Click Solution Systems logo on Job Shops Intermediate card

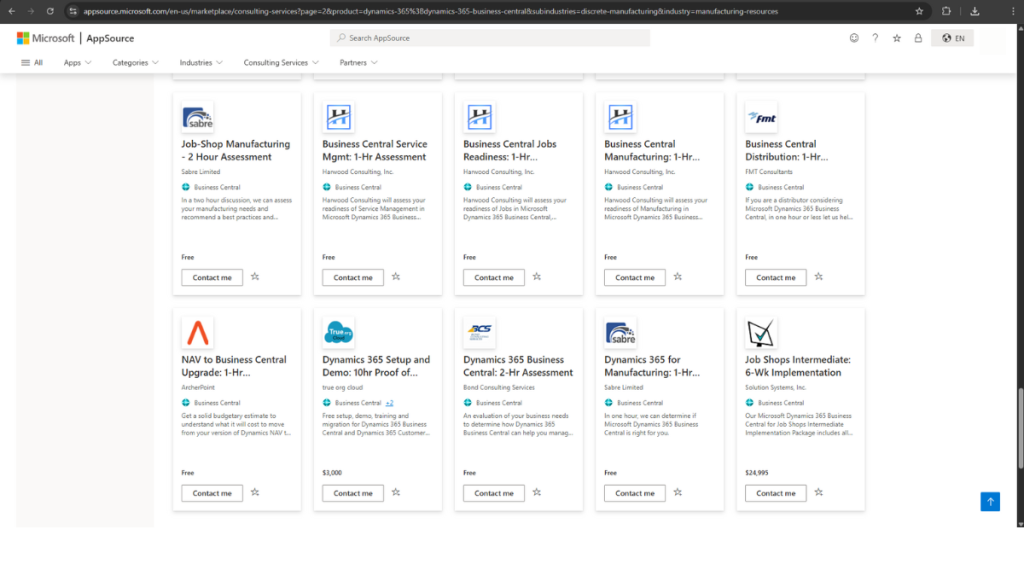click(x=761, y=333)
